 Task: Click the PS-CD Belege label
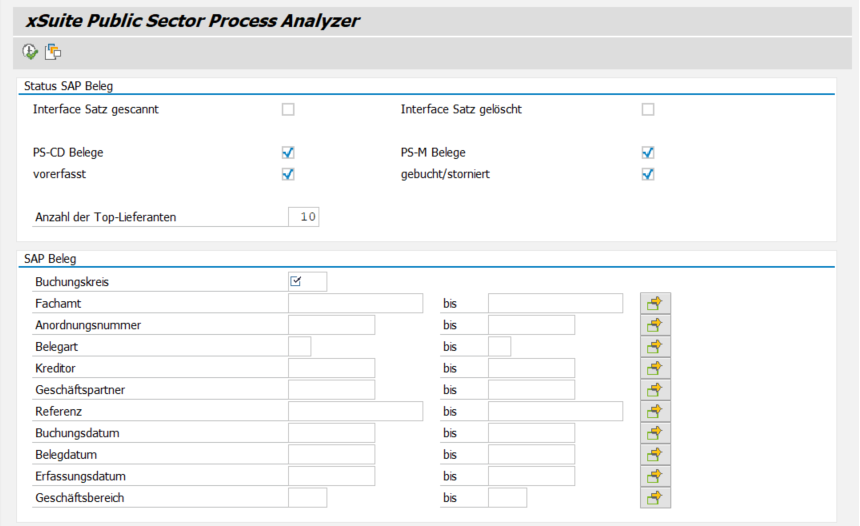68,152
